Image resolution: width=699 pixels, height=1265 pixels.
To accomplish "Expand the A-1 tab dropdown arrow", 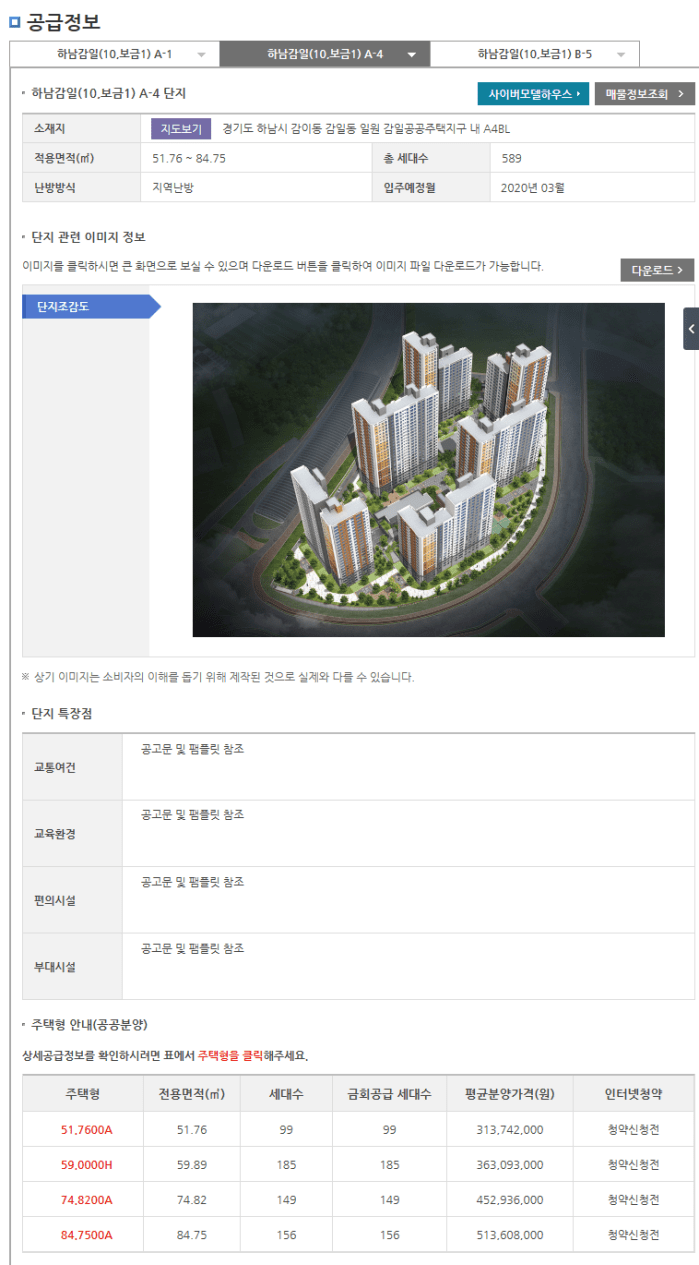I will [201, 55].
